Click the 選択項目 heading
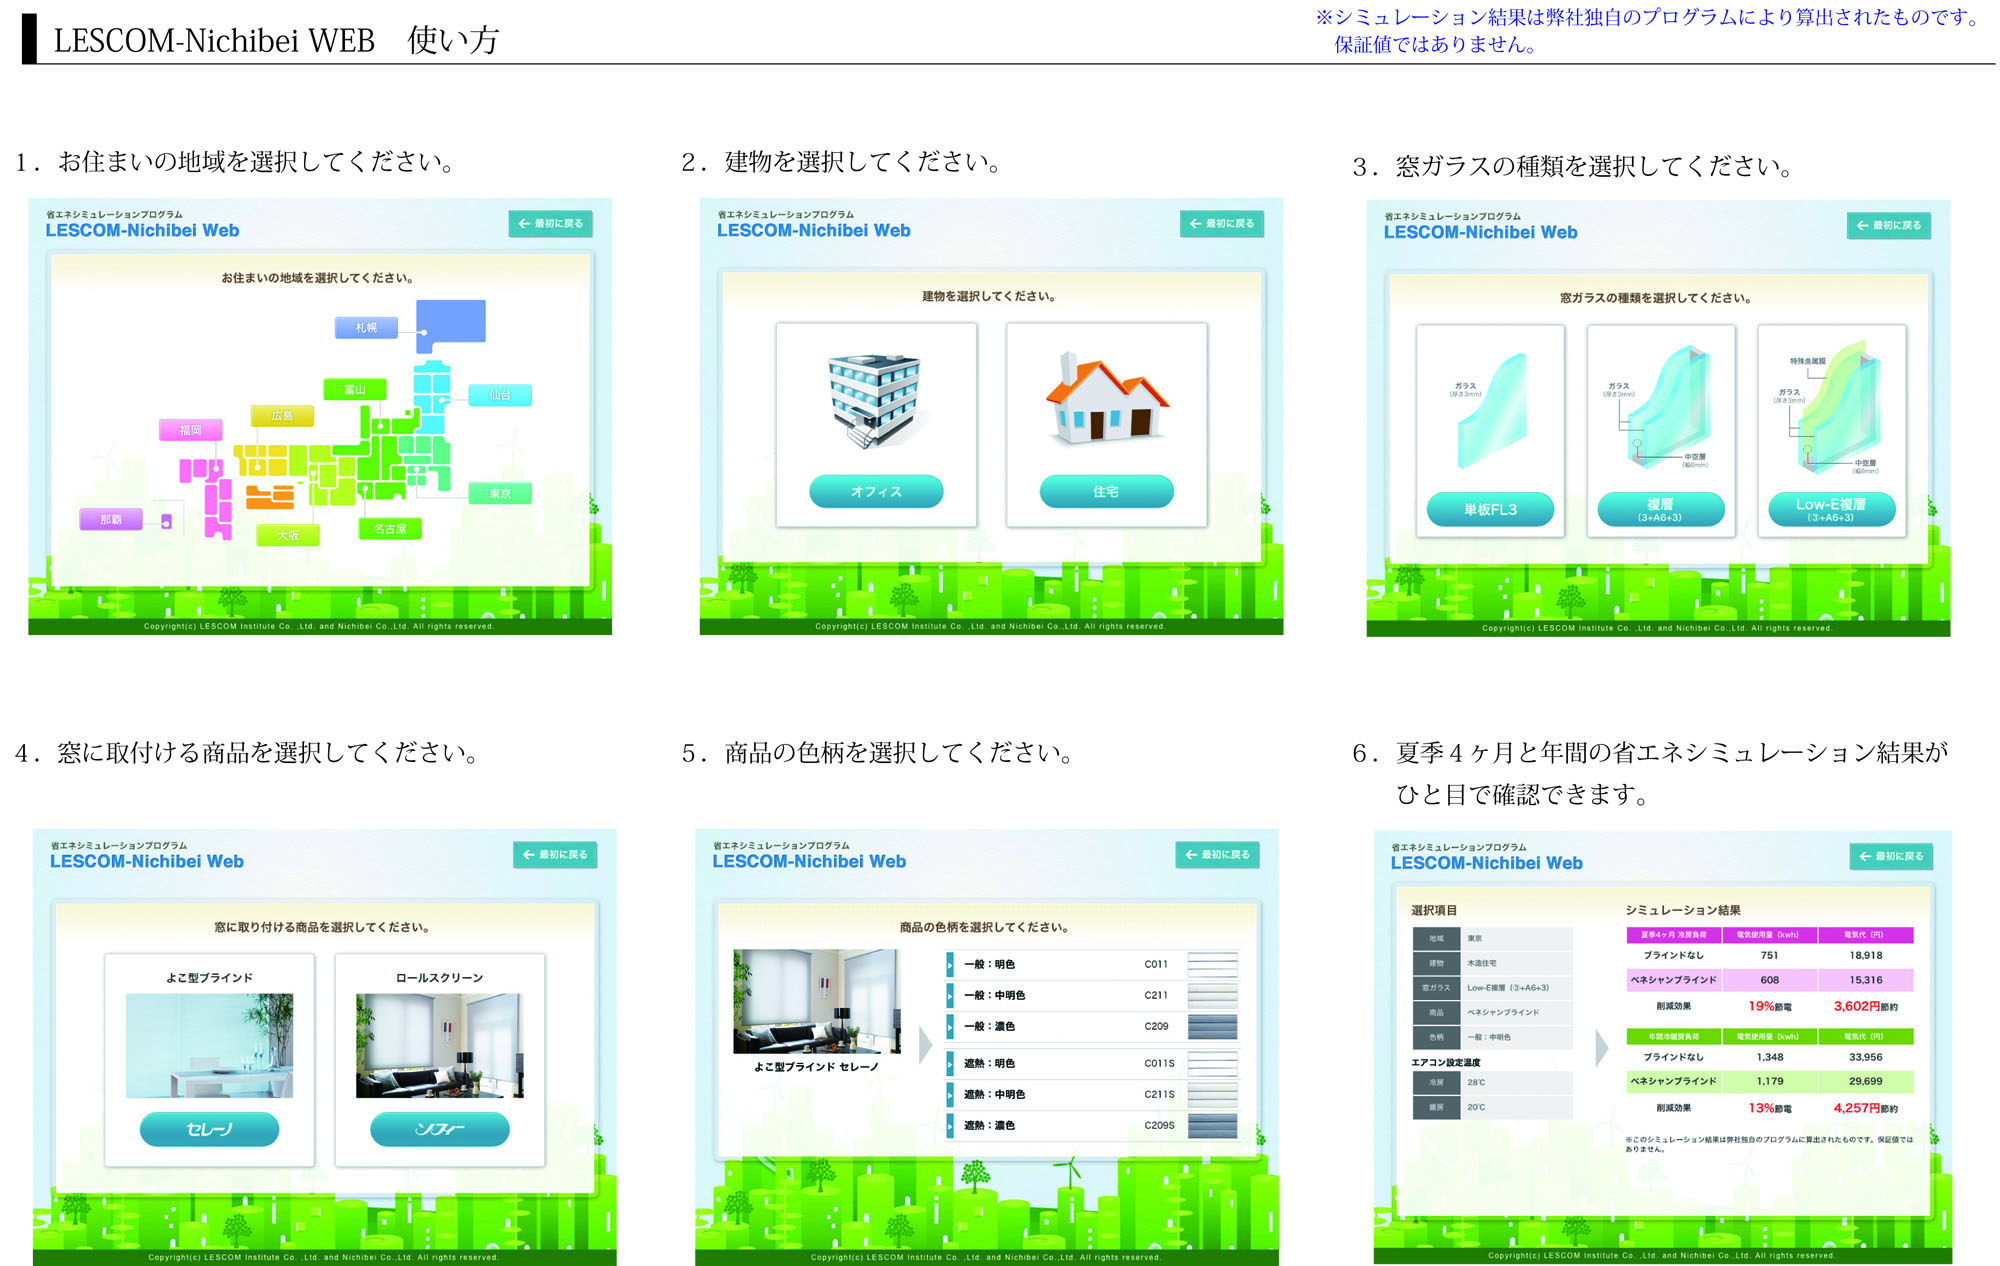2000x1266 pixels. coord(1434,911)
